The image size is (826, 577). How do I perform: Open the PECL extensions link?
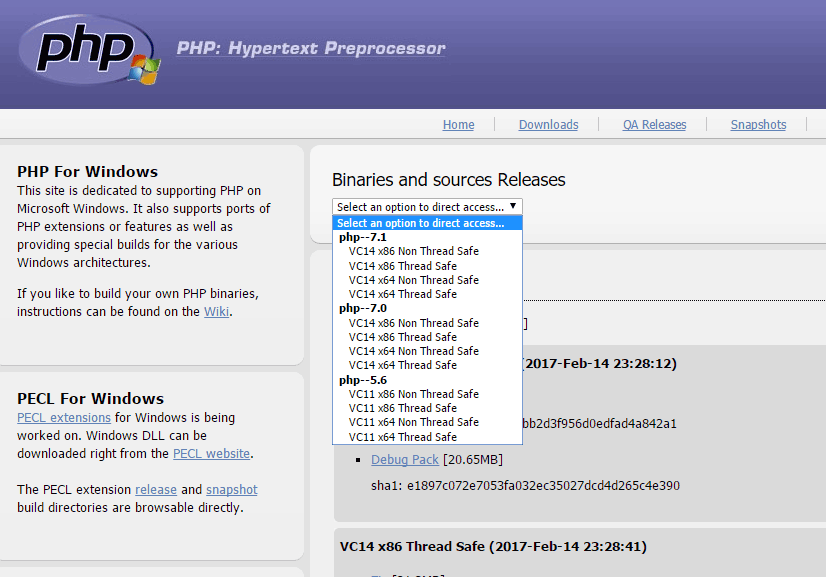click(64, 417)
